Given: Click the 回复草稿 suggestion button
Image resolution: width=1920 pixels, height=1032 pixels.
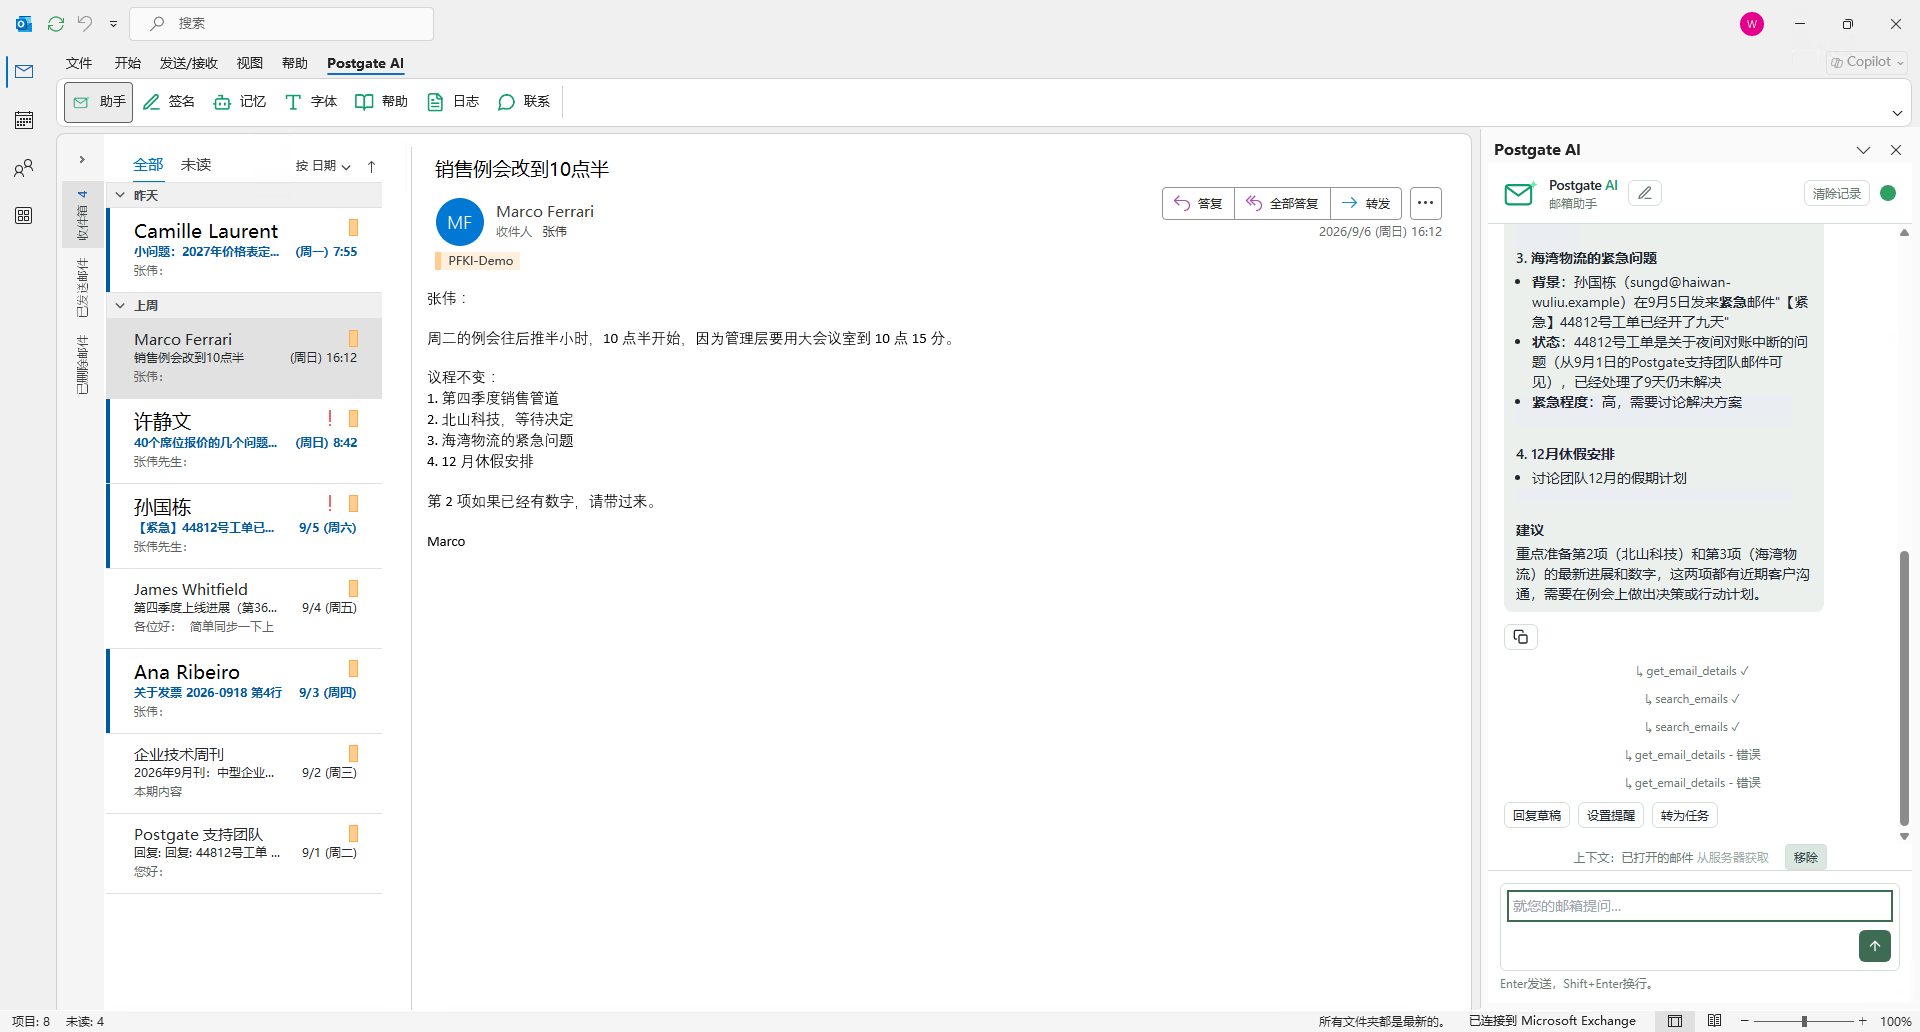Looking at the screenshot, I should point(1537,816).
